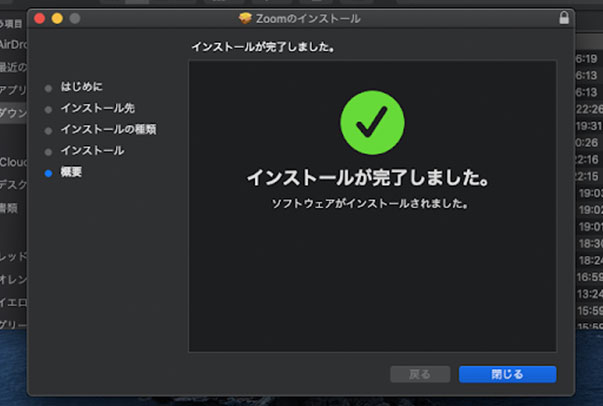Click the lock icon in title bar
Screen dimensions: 603x406
point(564,18)
